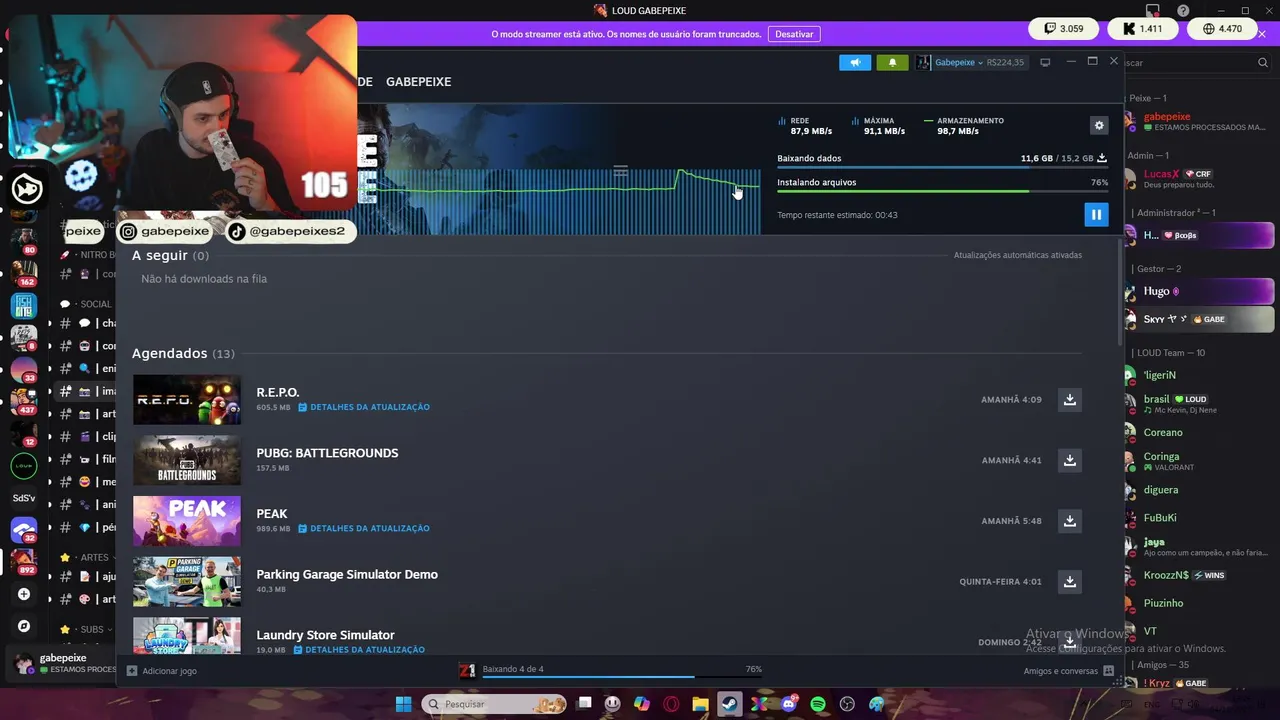The image size is (1280, 720).
Task: Click Desativar streamer mode button
Action: point(794,34)
